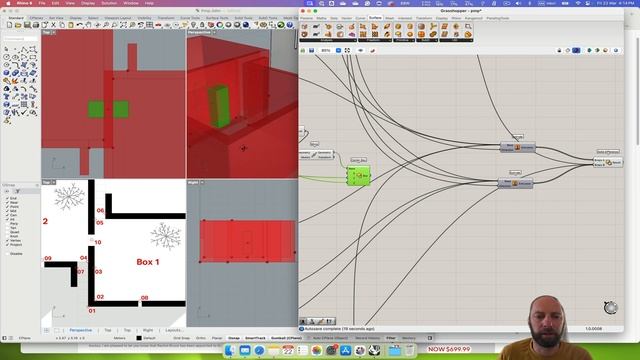Click Grasshopper sketch brush icon
The height and width of the screenshot is (360, 640).
coord(372,51)
